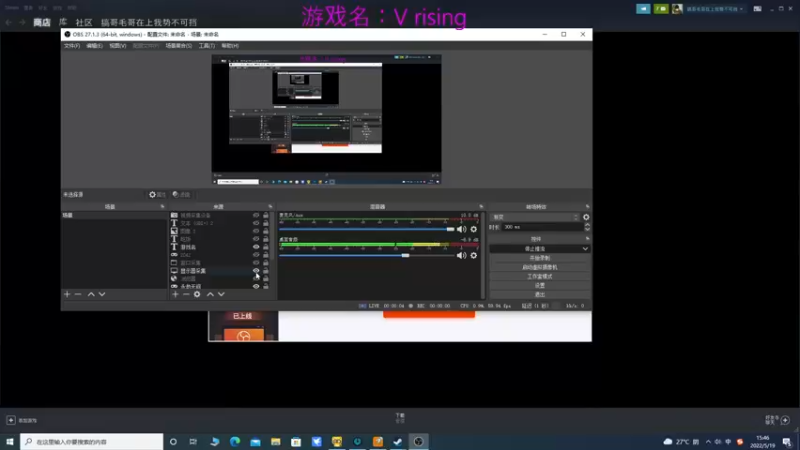Open the Steam account name dropdown
Screen dimensions: 800x450
pos(714,9)
